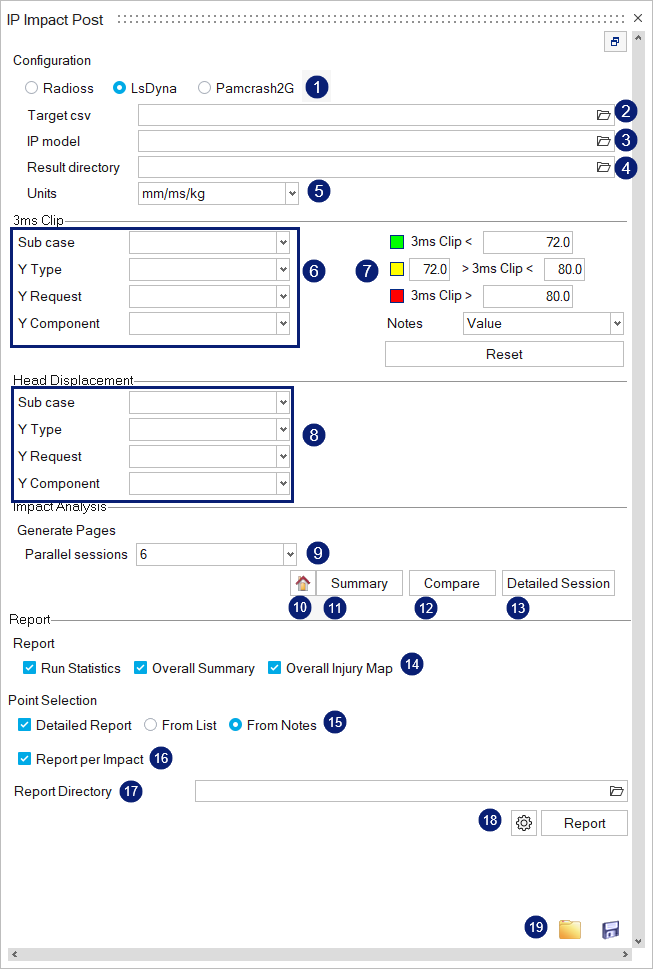Viewport: 653px width, 969px height.
Task: Browse for the Result directory folder
Action: coord(603,167)
